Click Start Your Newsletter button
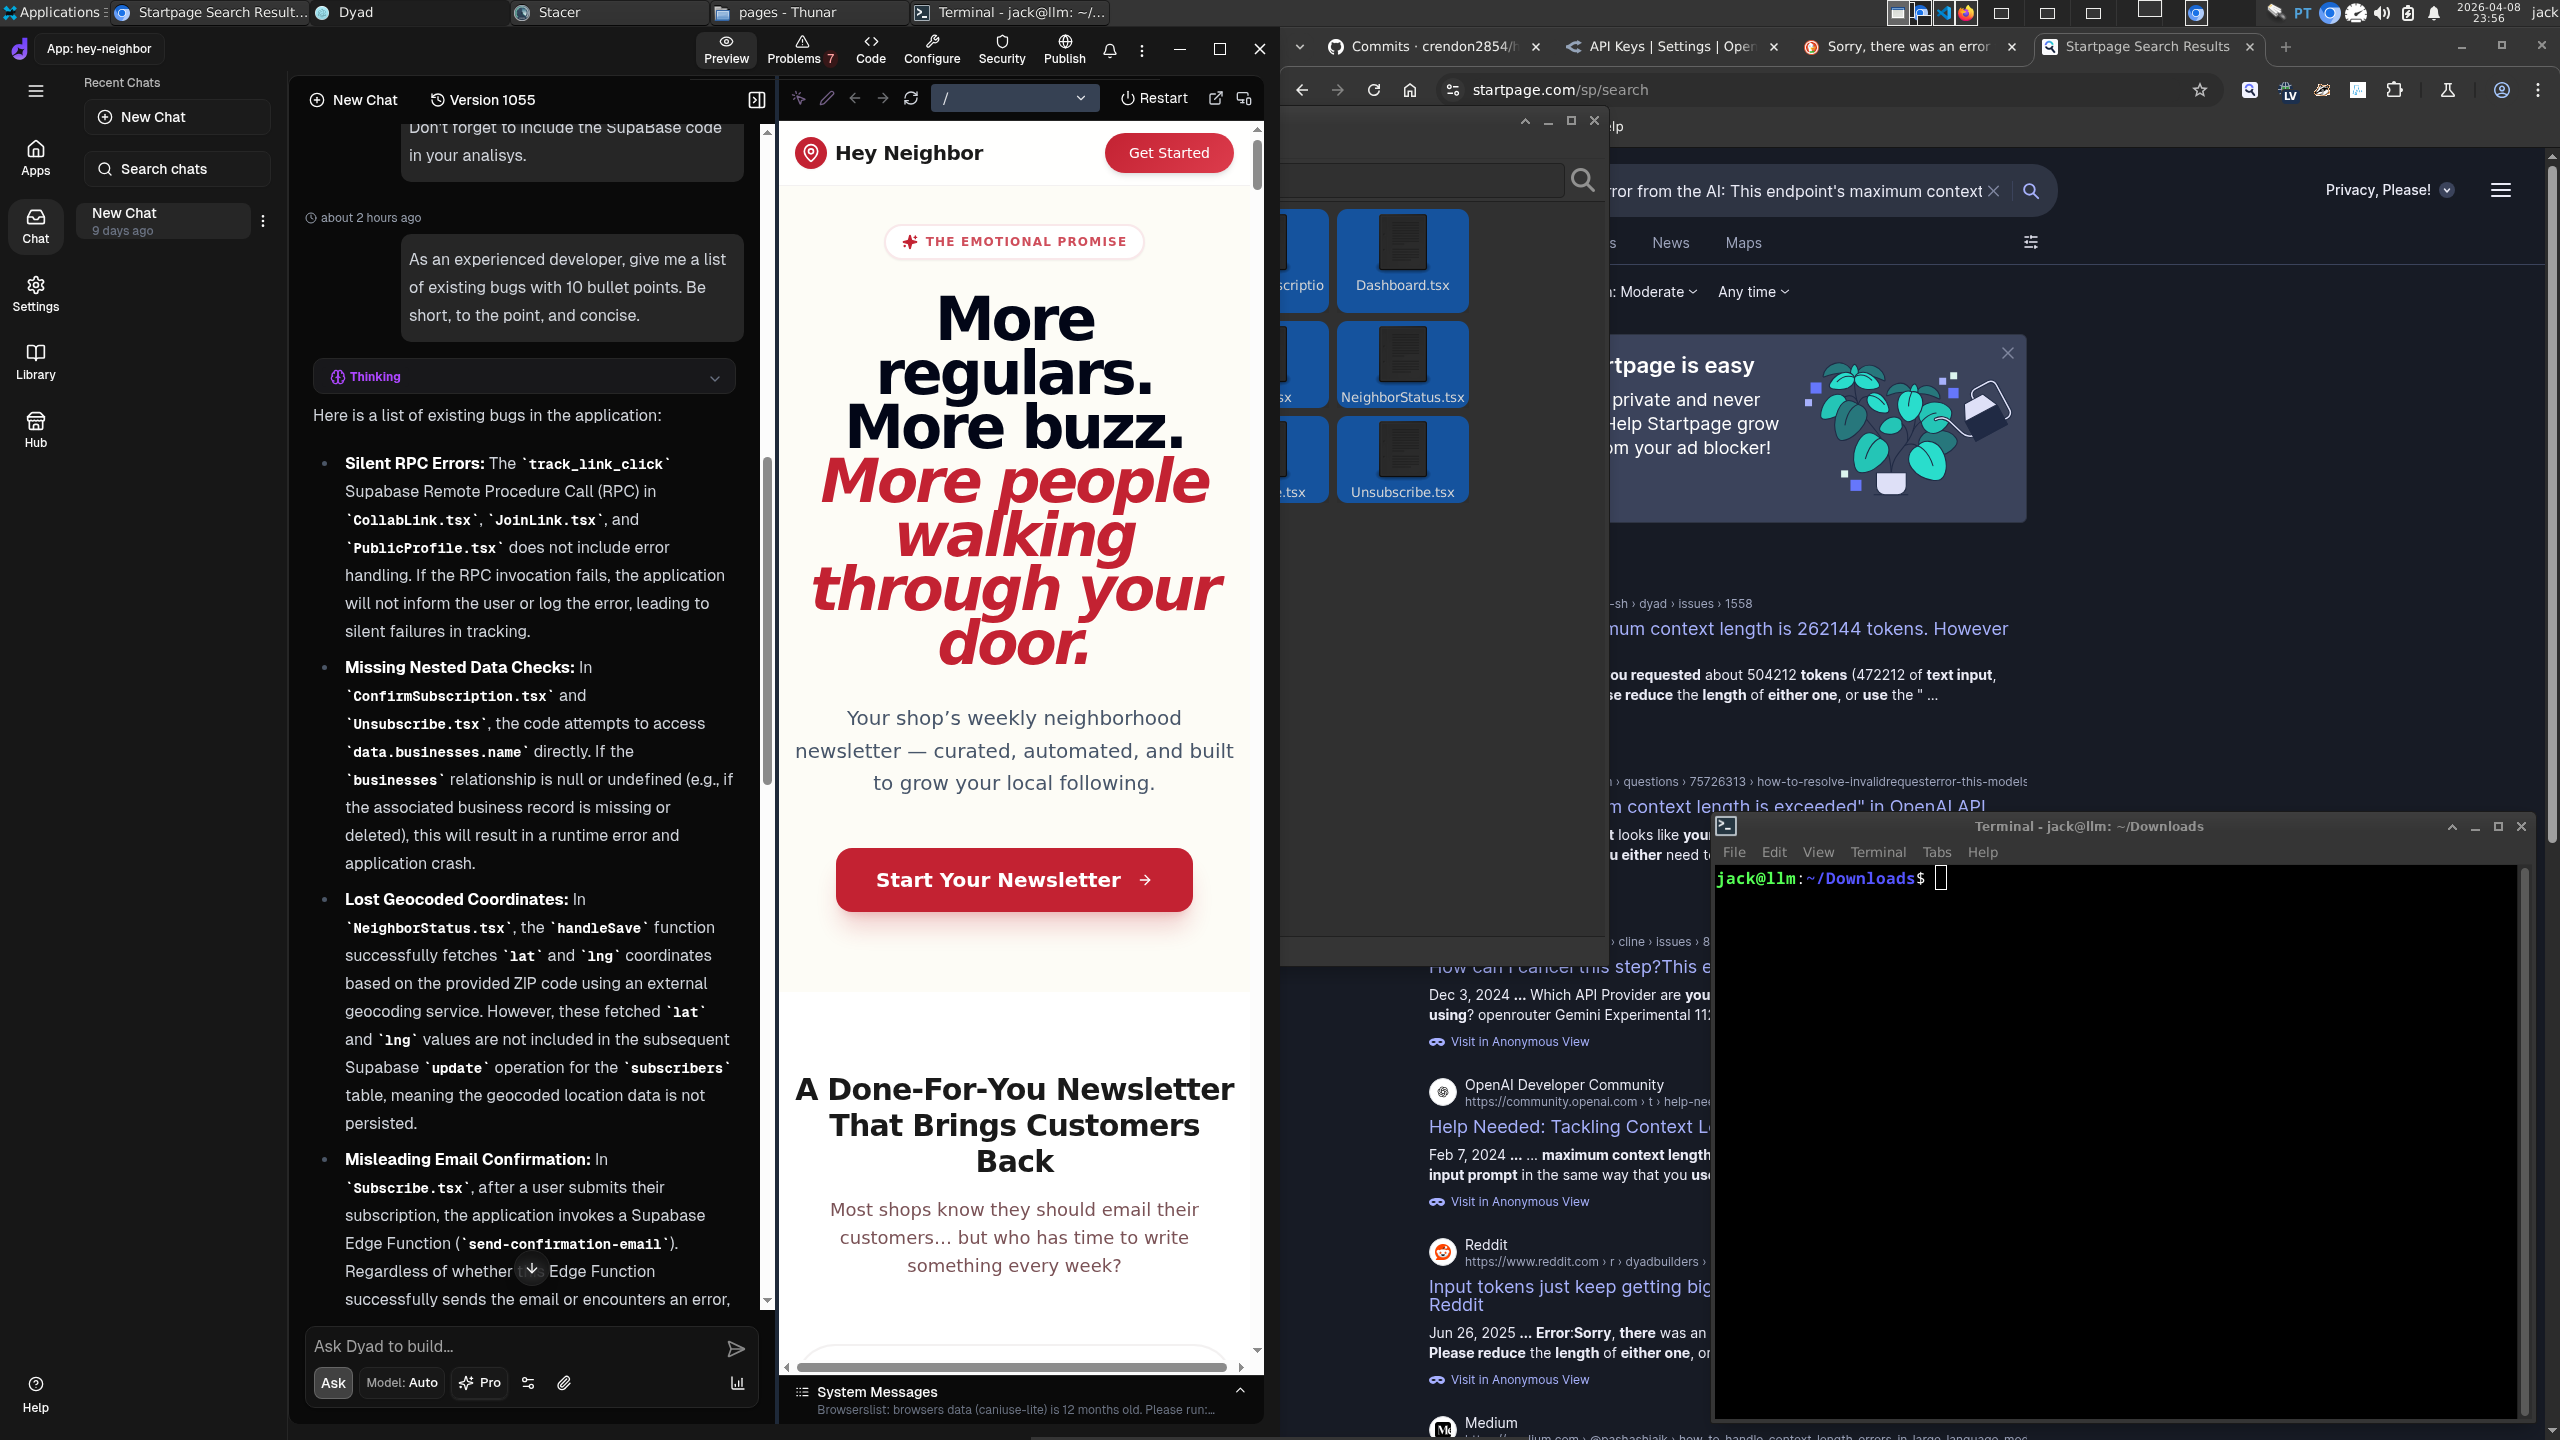This screenshot has height=1440, width=2560. pos(1014,880)
